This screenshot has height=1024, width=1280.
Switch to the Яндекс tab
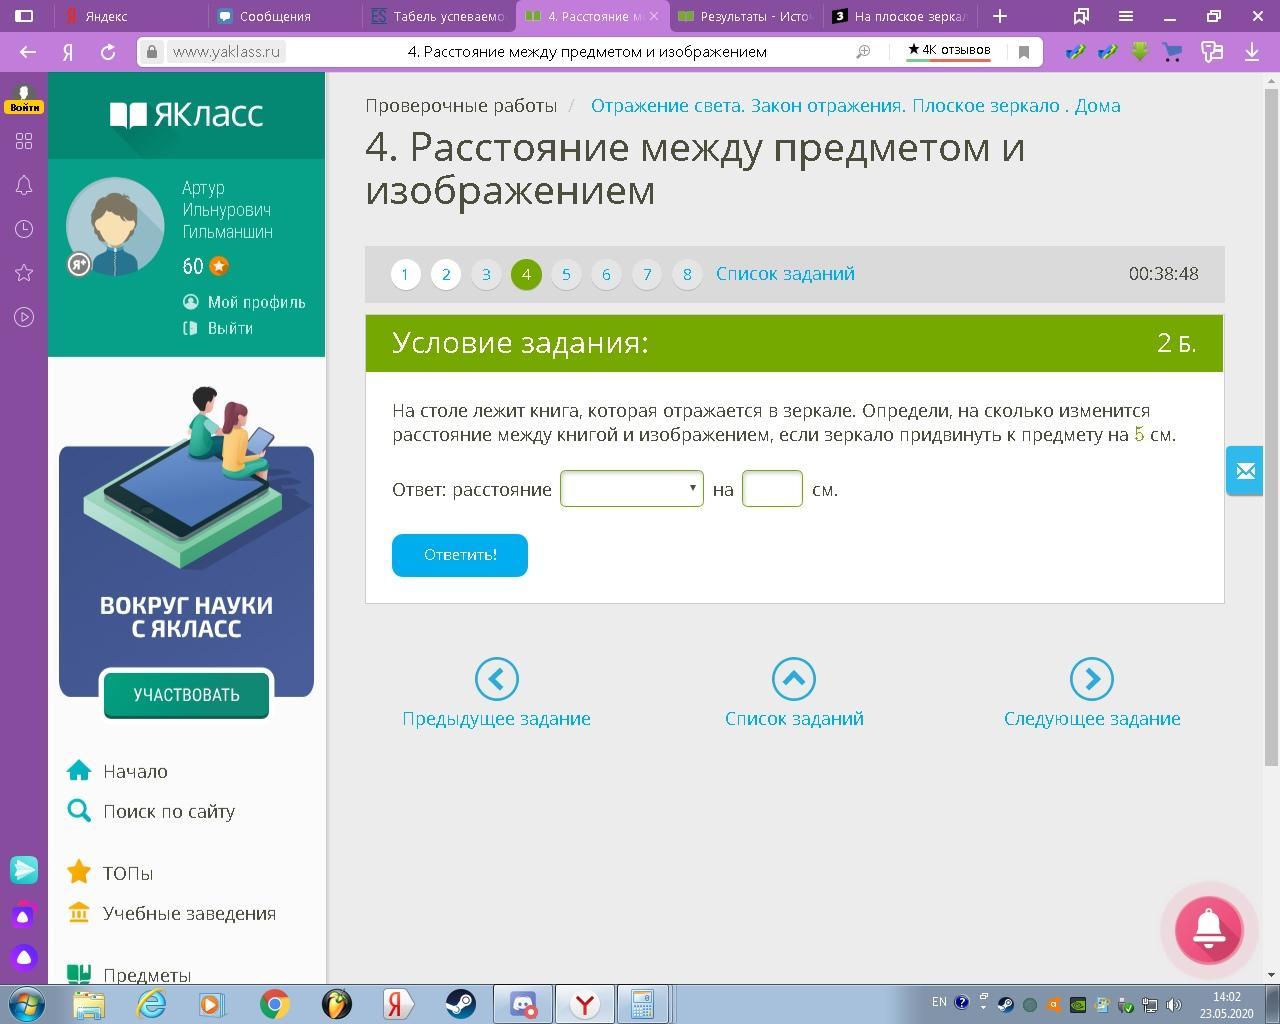(x=132, y=16)
